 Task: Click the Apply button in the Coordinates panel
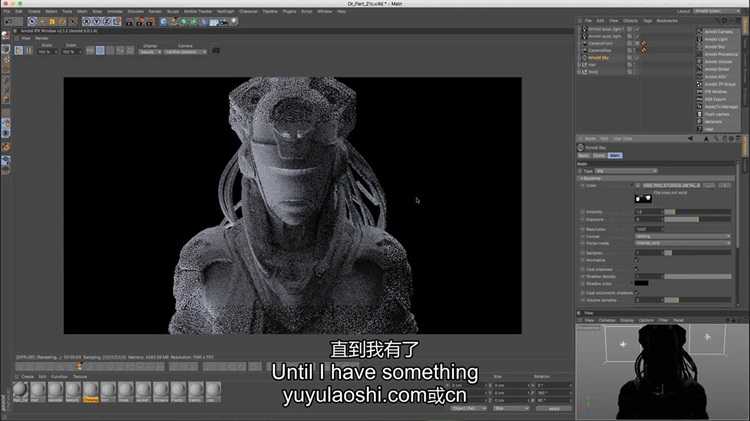click(x=553, y=409)
